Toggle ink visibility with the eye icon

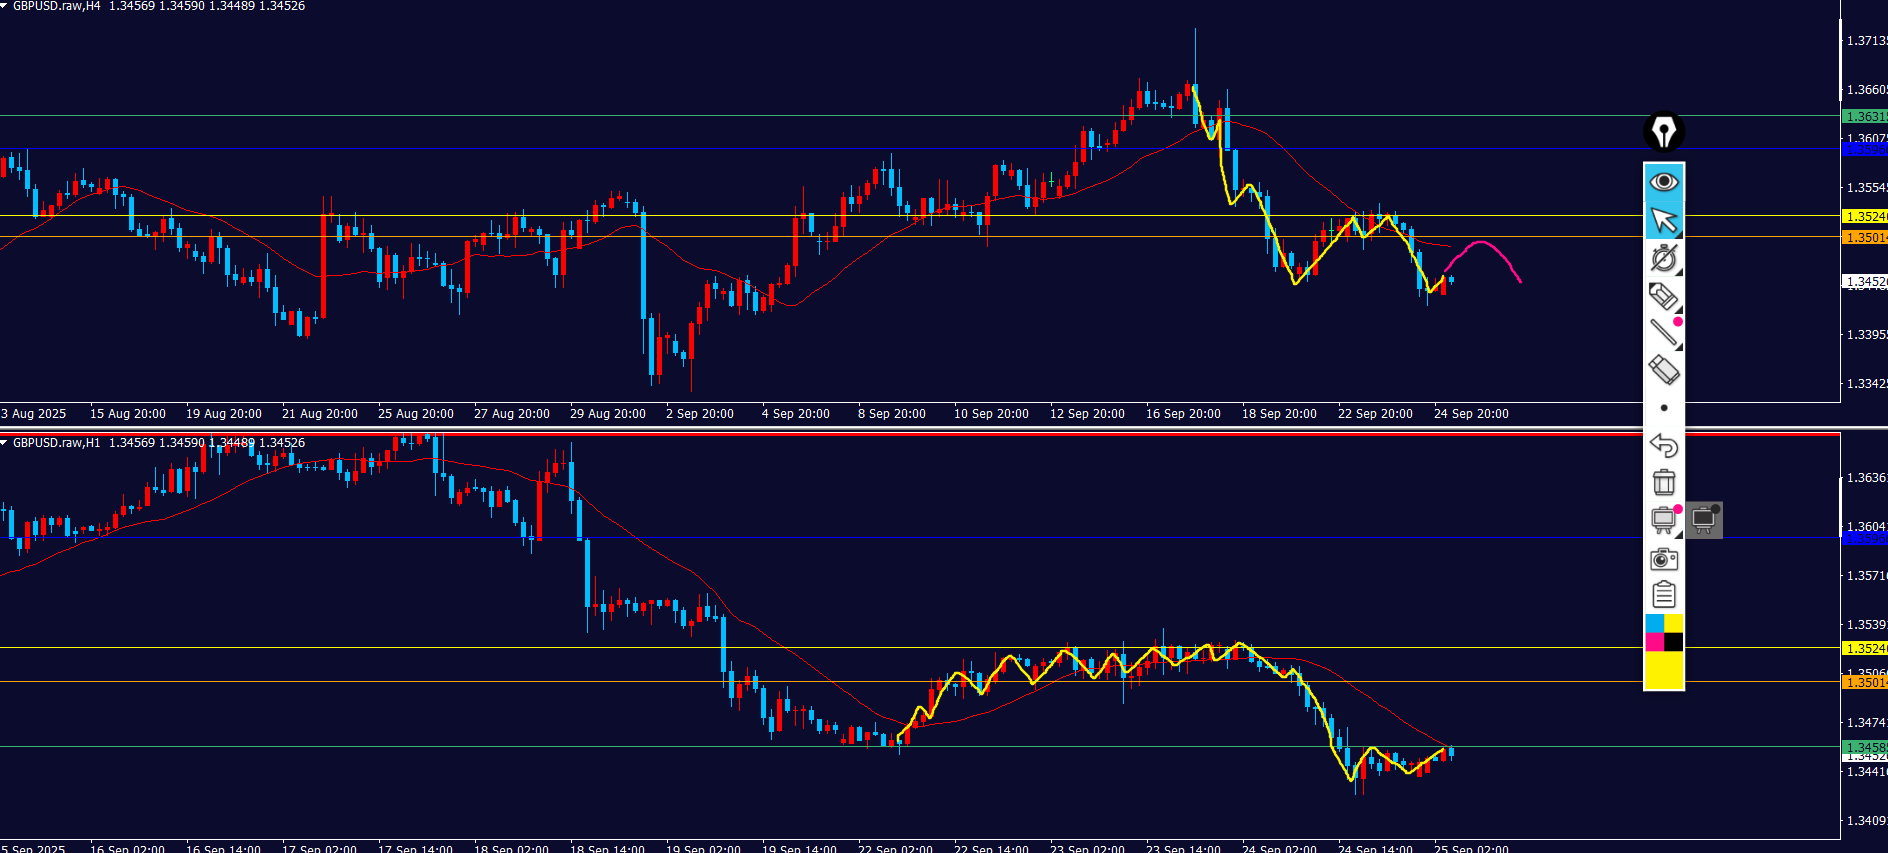1664,181
